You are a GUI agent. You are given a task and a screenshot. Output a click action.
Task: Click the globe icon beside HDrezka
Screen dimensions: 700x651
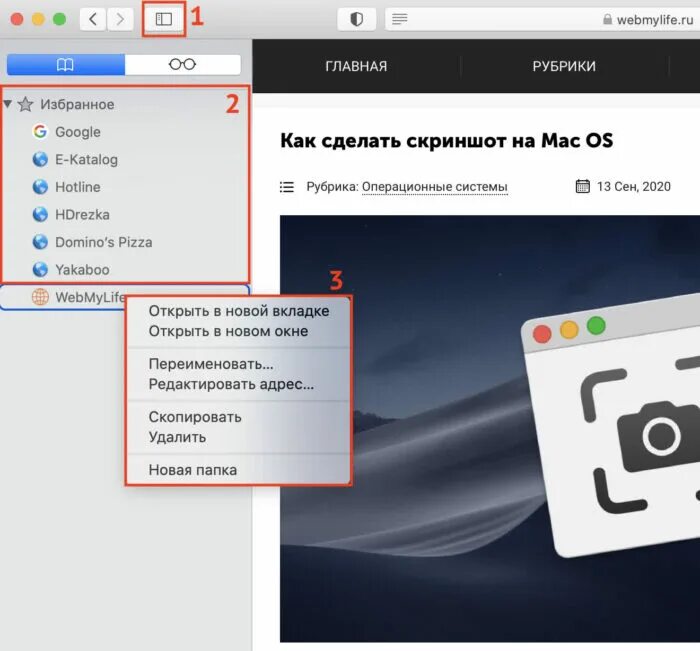click(40, 215)
